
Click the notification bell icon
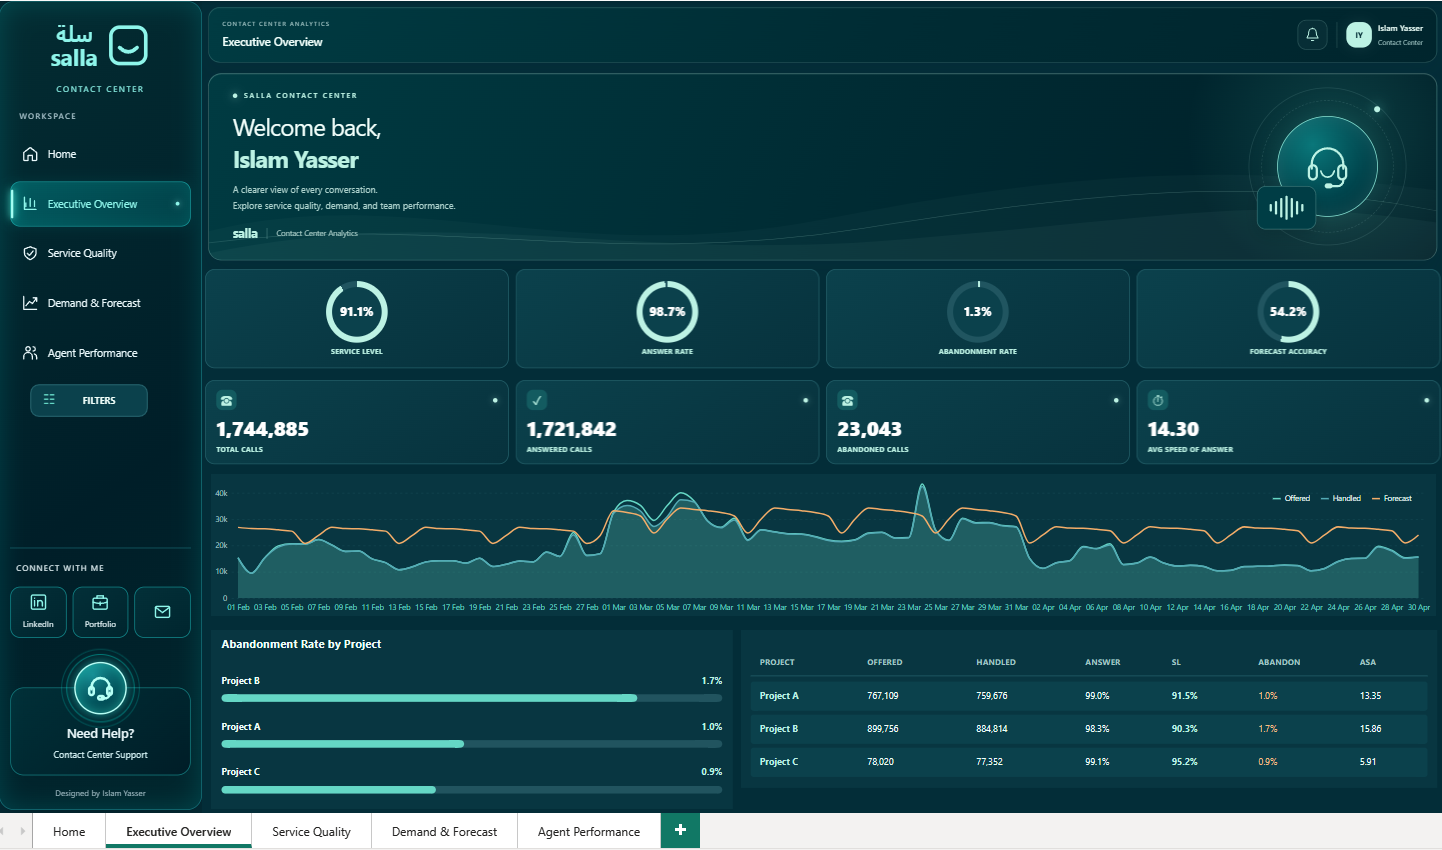[x=1312, y=35]
